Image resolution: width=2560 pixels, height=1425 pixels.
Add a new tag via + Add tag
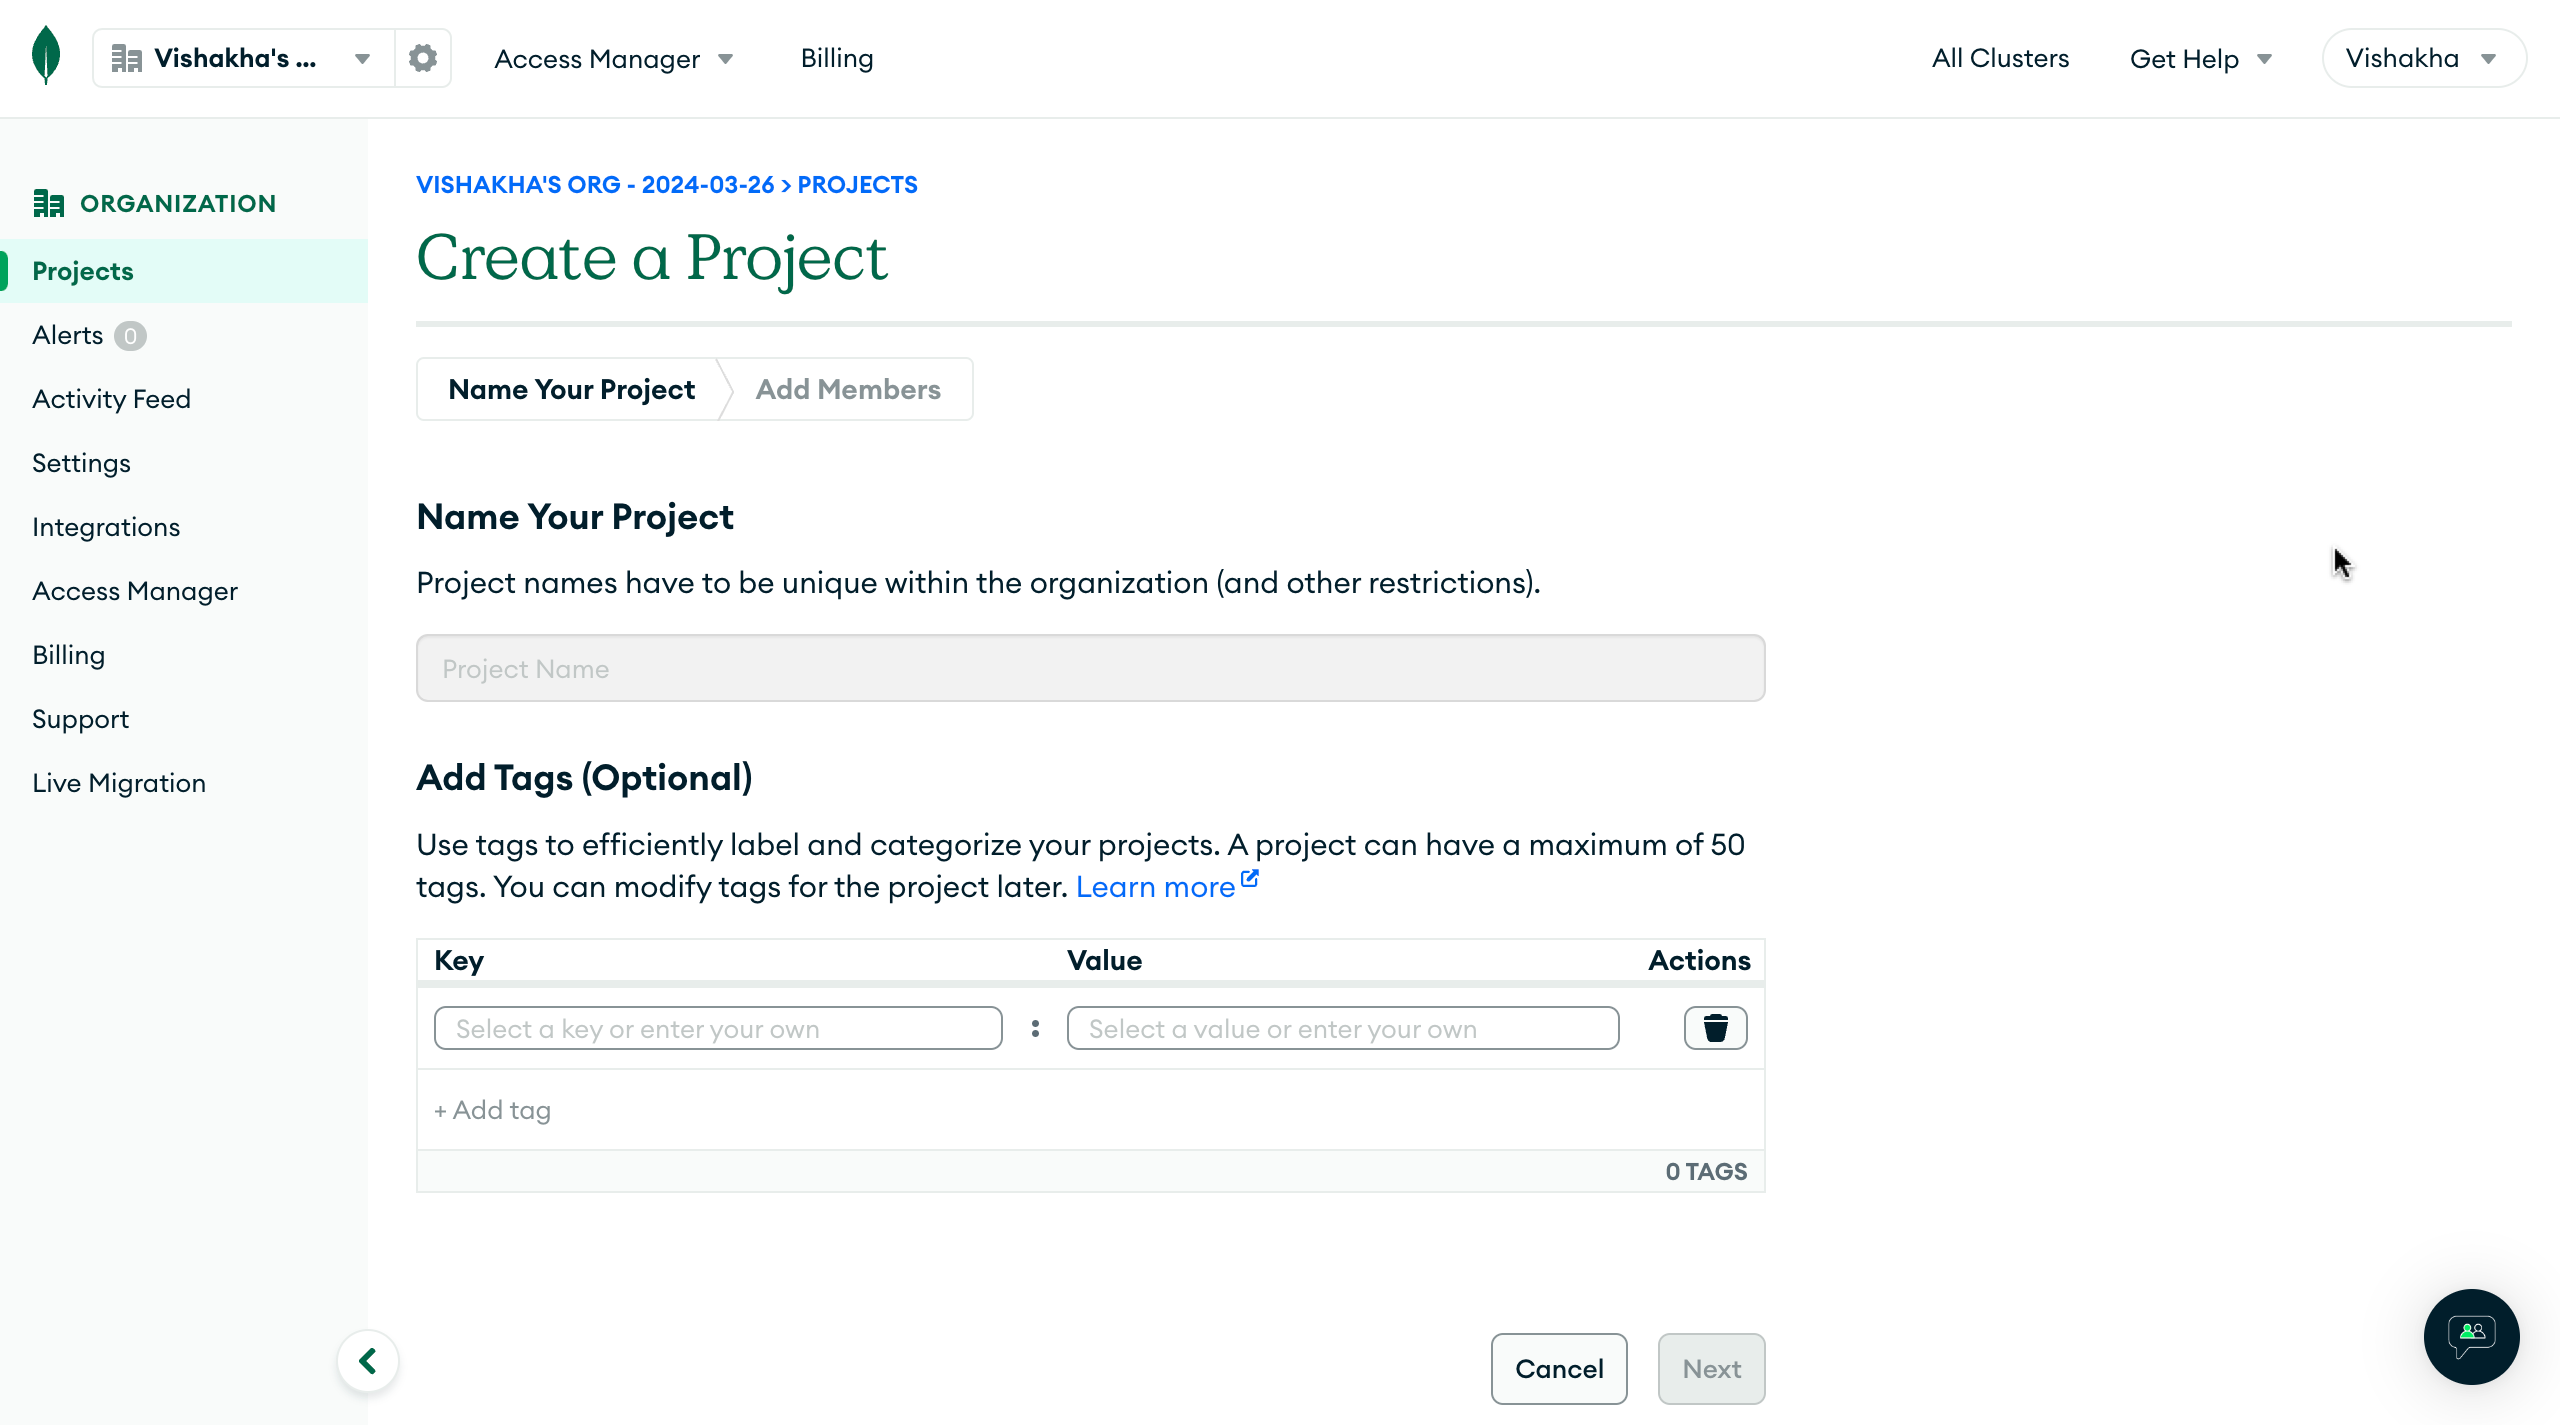[492, 1108]
